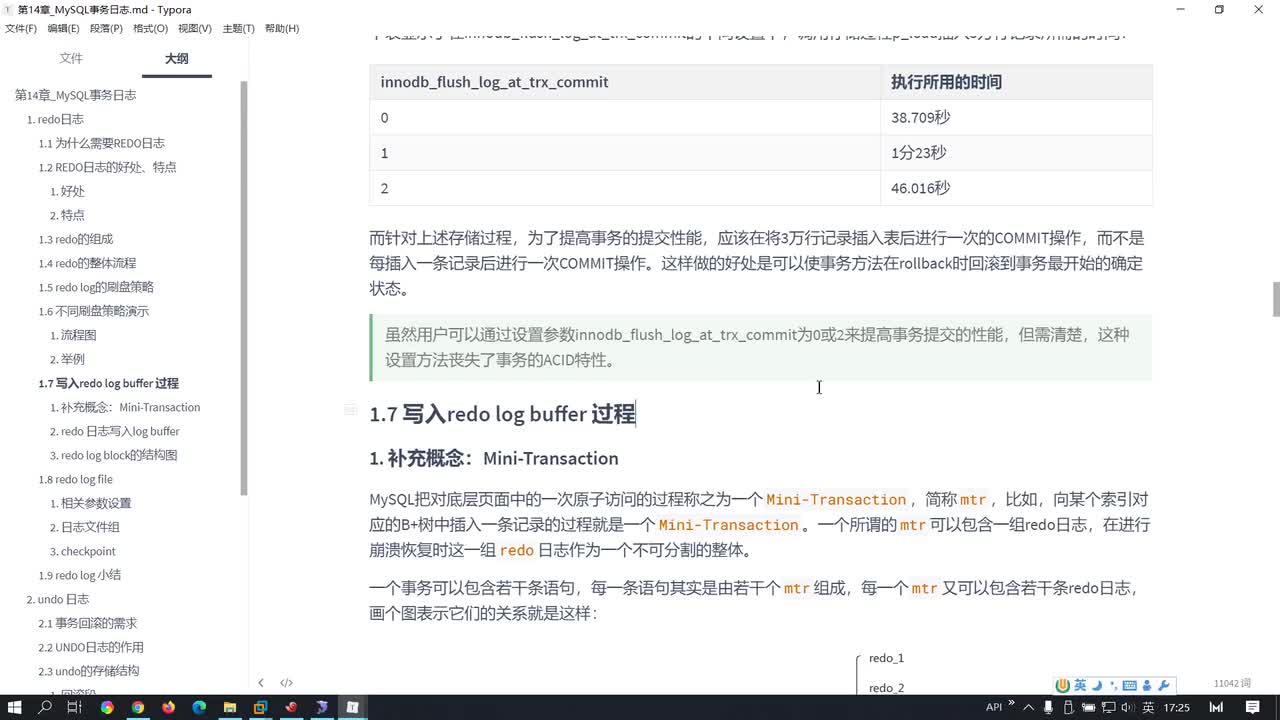Open the 文件(F) menu
Screen dimensions: 1280x720
point(21,28)
